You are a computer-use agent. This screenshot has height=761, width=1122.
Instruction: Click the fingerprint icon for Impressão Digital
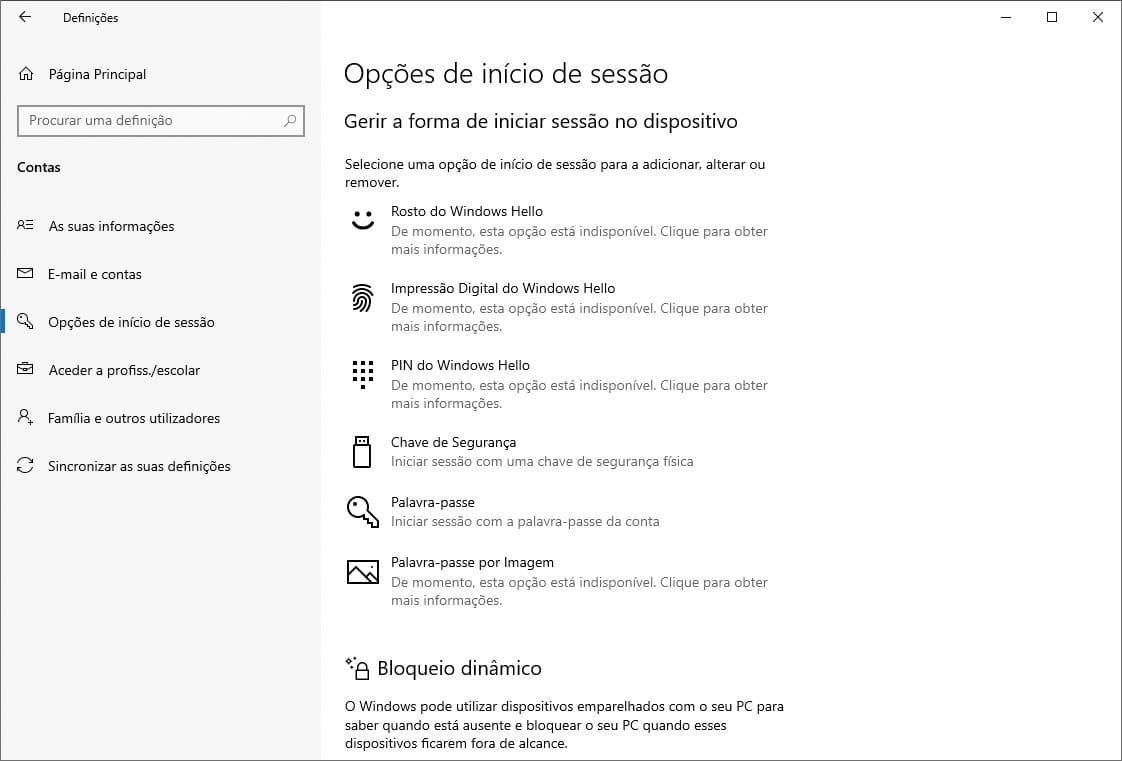[363, 298]
